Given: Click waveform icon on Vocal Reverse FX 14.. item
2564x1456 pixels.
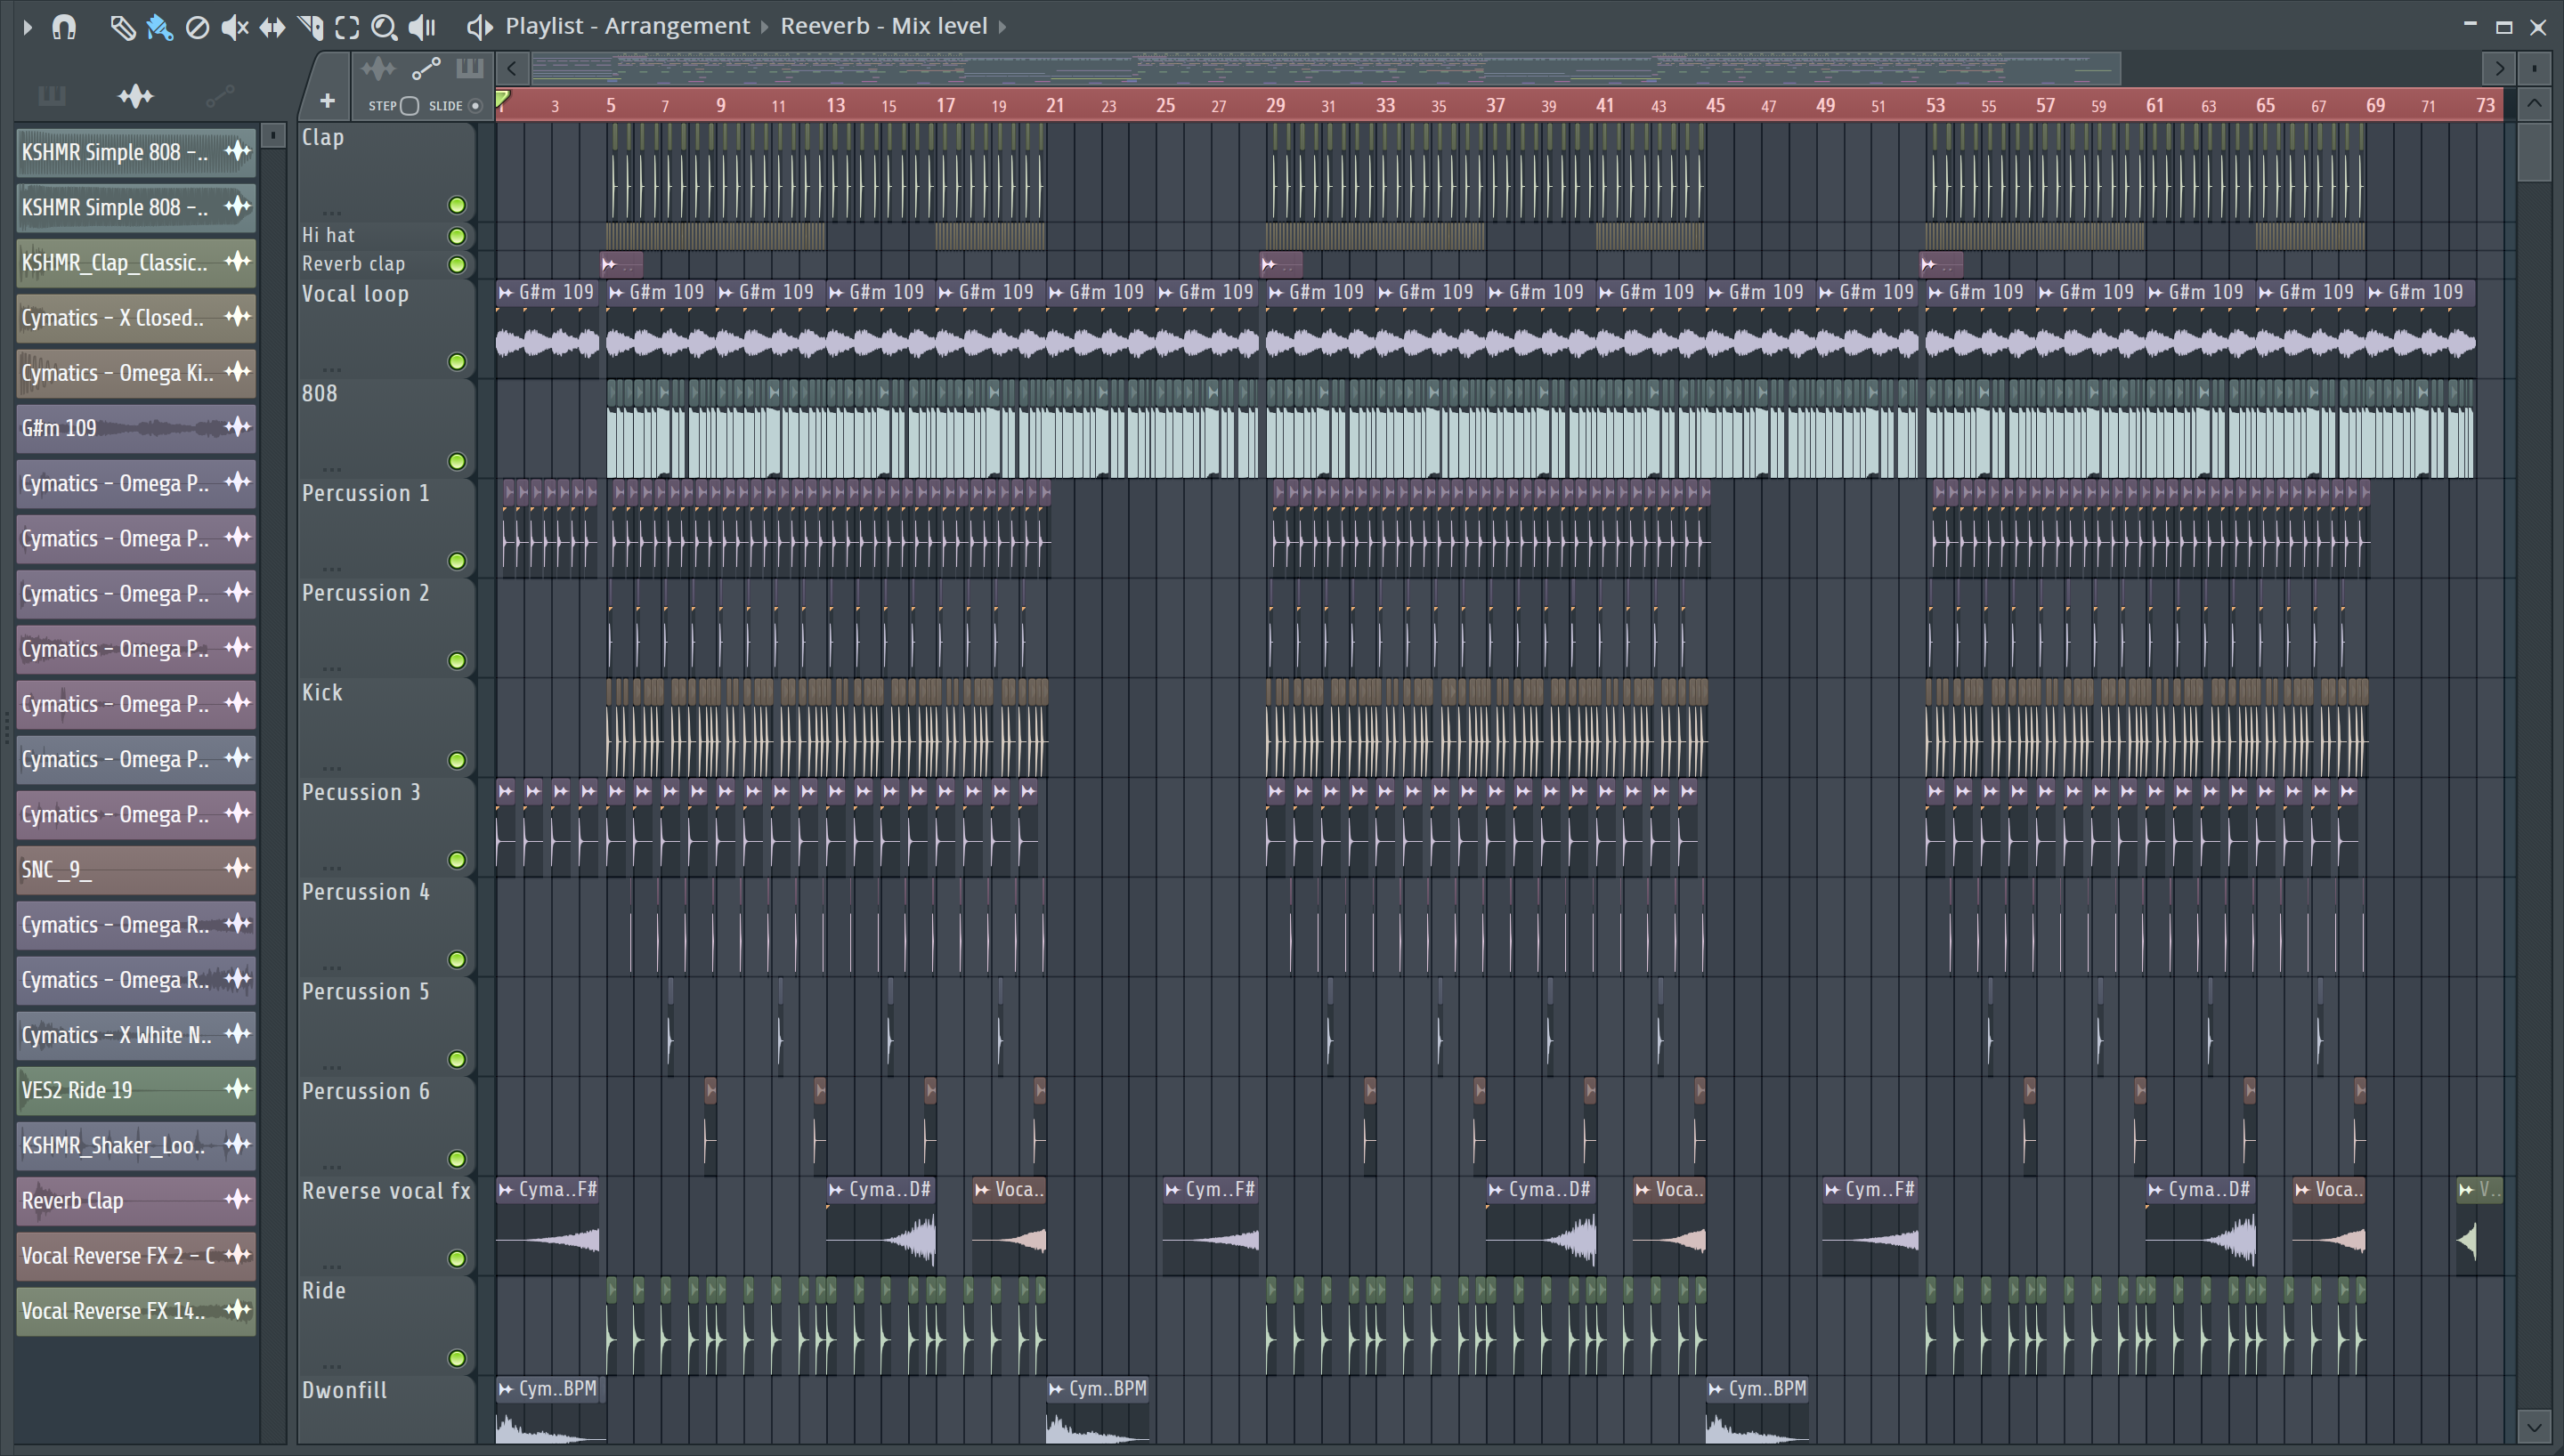Looking at the screenshot, I should point(237,1310).
